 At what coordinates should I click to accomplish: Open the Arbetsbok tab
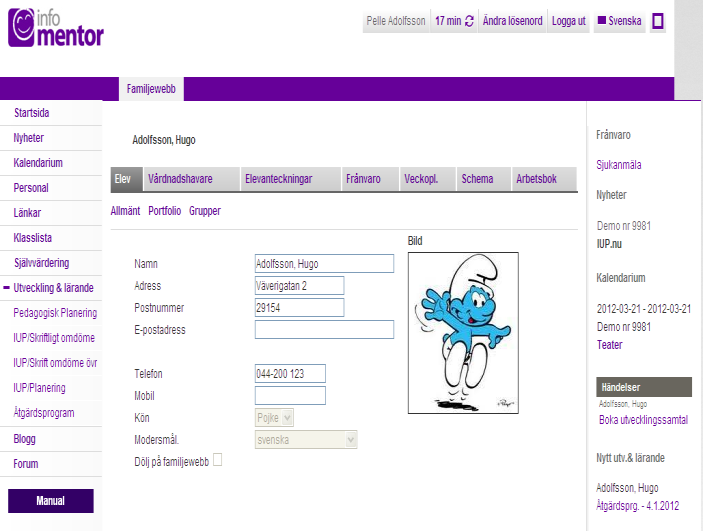(x=544, y=179)
